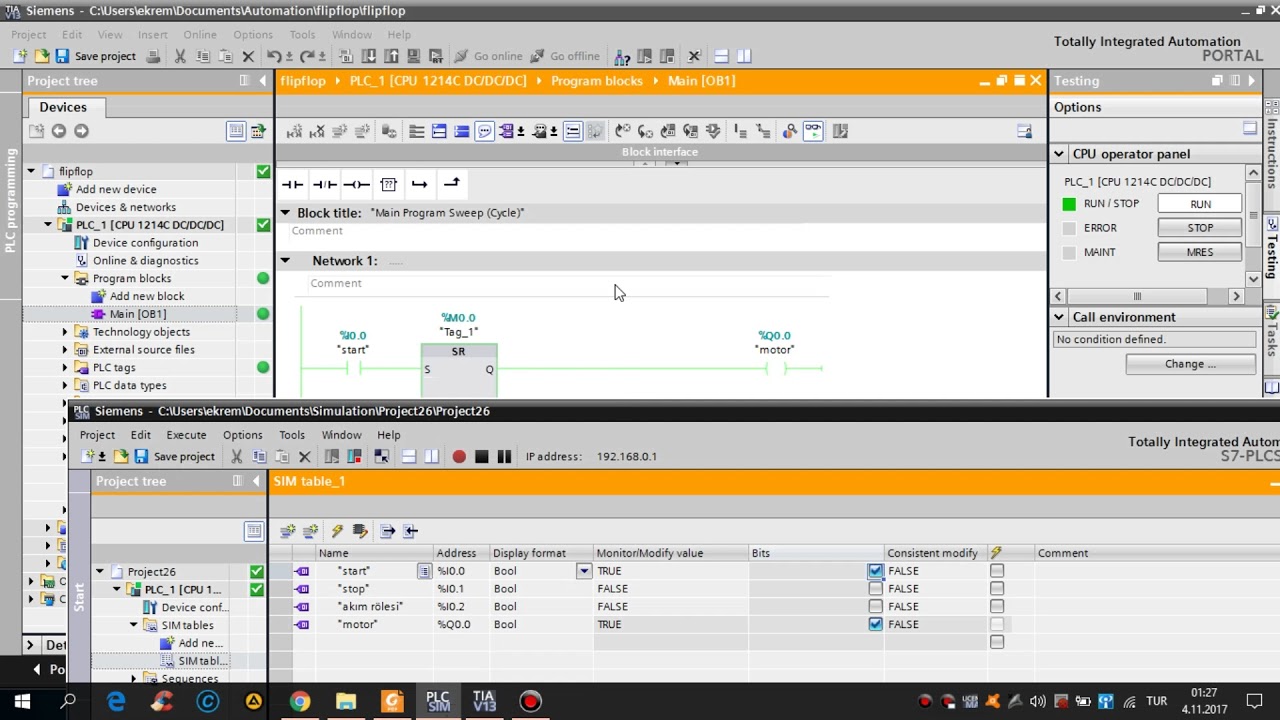Open the Windows Start menu

22,701
